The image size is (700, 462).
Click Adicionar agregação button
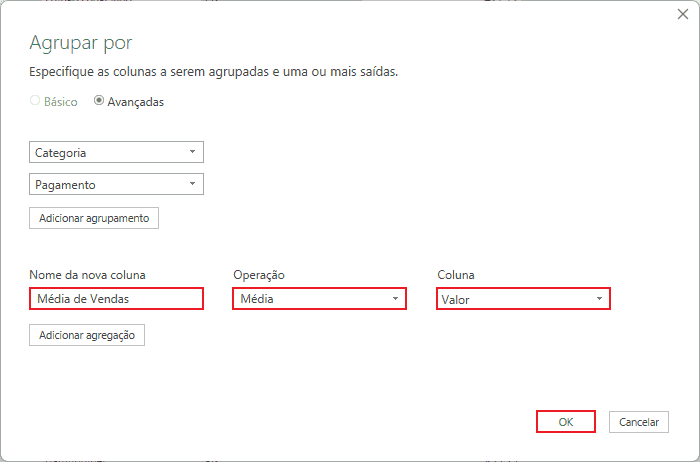click(87, 335)
